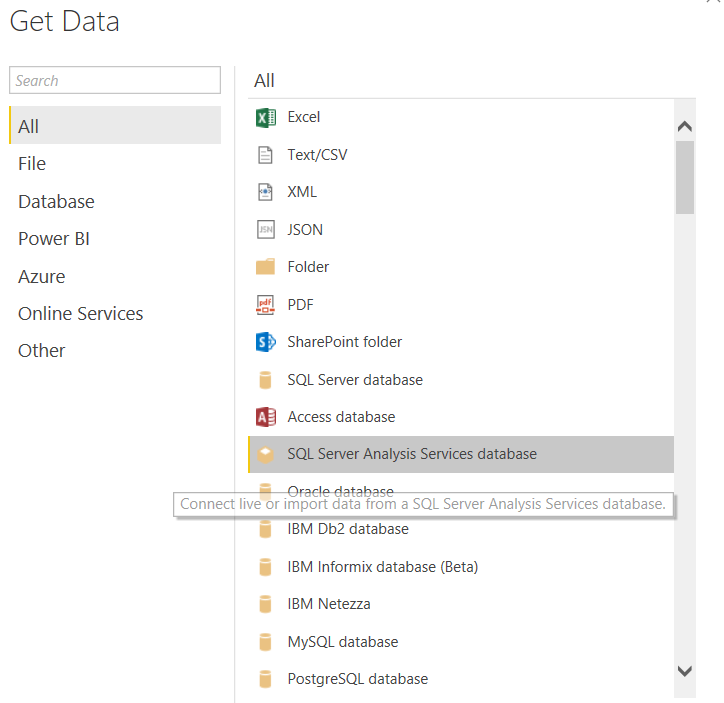
Task: Select SQL Server database entry
Action: [x=461, y=380]
